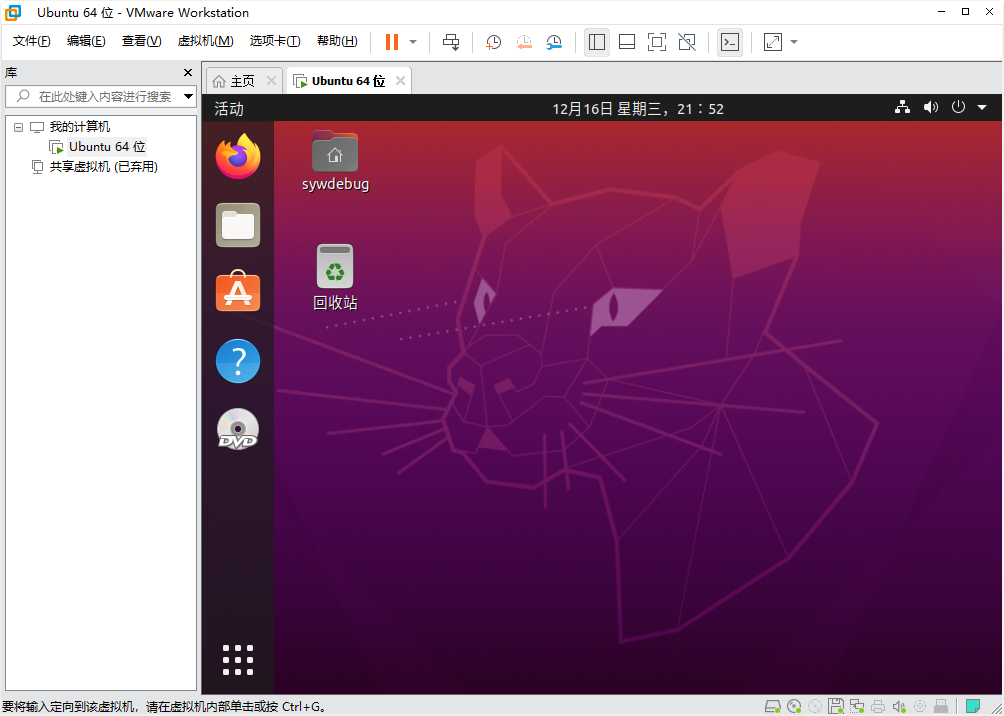Click the network adapter status icon
The image size is (1004, 716).
pyautogui.click(x=857, y=706)
